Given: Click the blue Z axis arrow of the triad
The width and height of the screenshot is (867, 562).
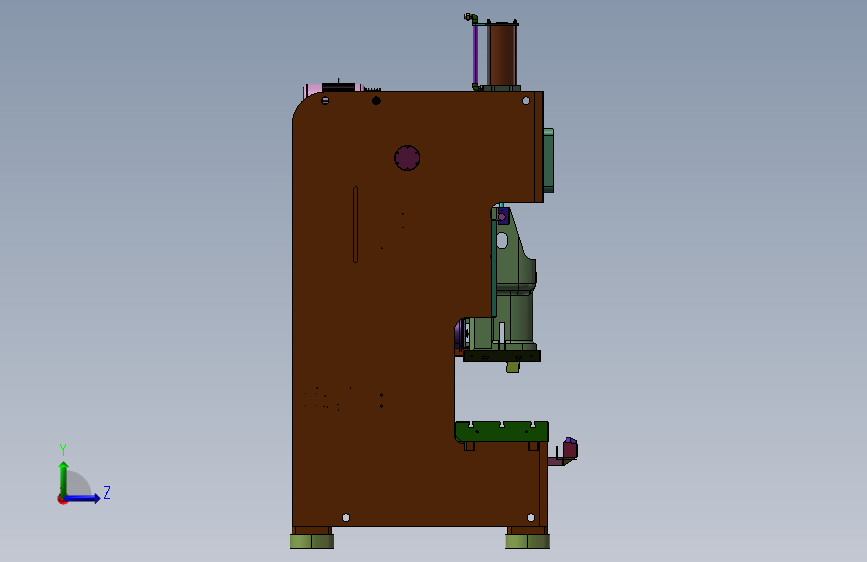Looking at the screenshot, I should tap(82, 498).
